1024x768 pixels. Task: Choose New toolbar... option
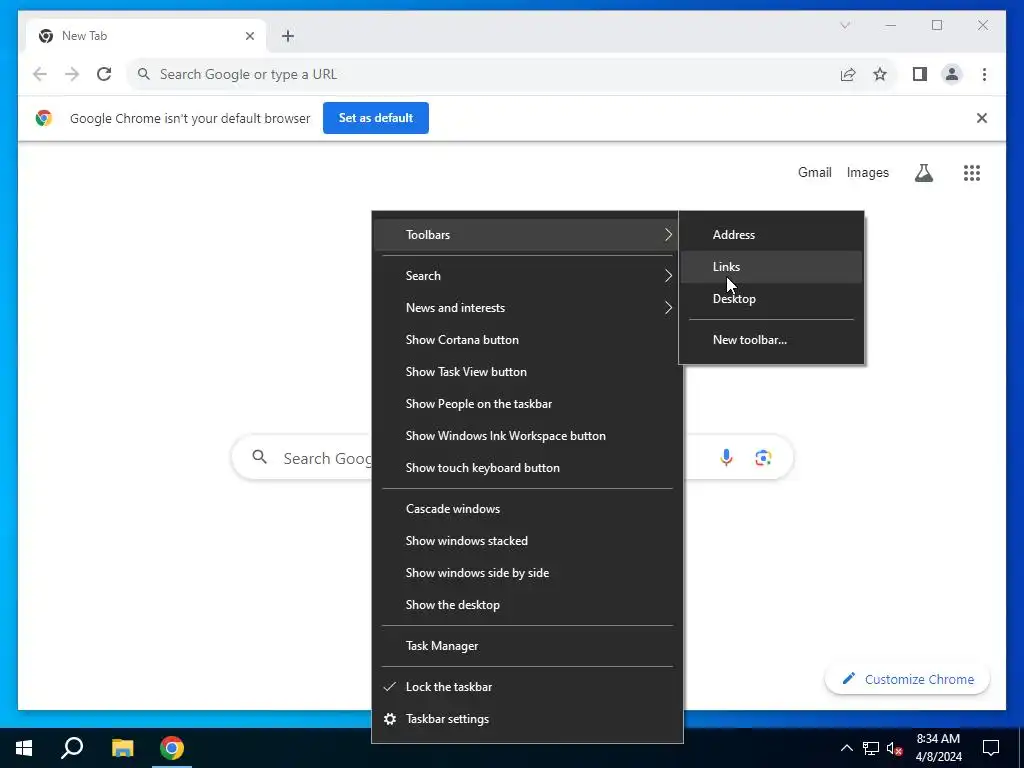pyautogui.click(x=771, y=340)
